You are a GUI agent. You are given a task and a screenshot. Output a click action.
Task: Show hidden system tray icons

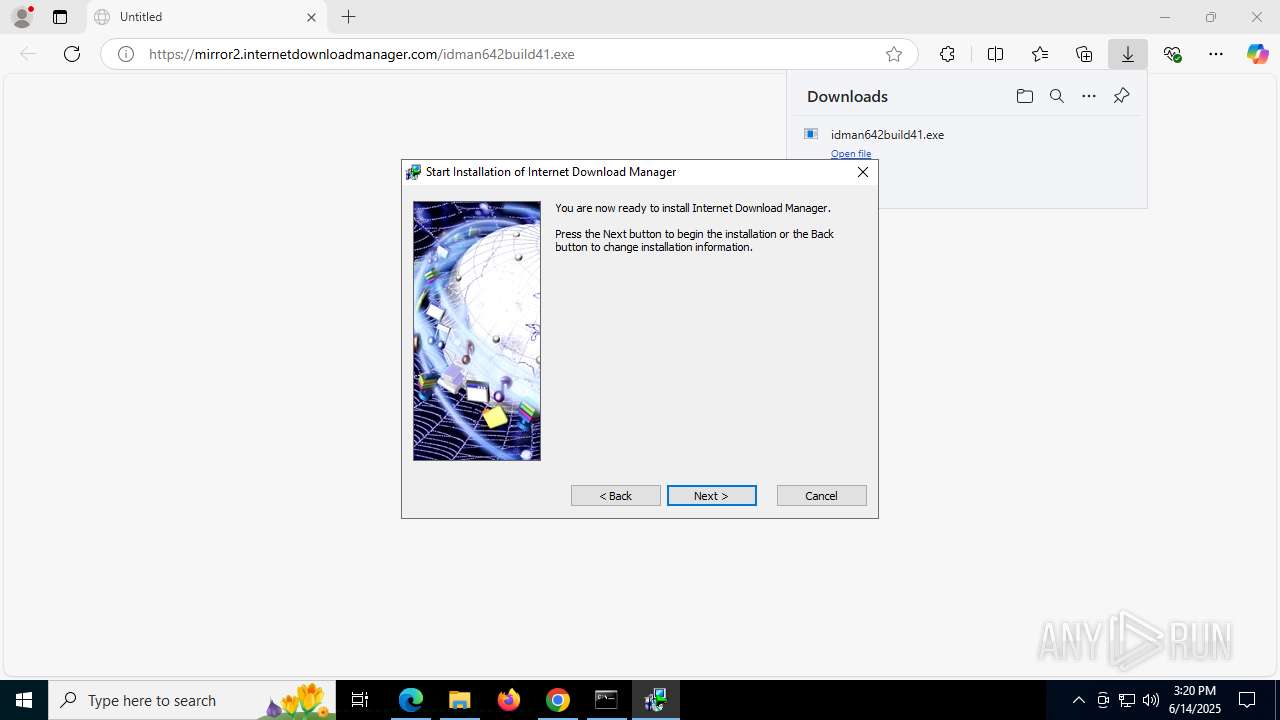1078,700
